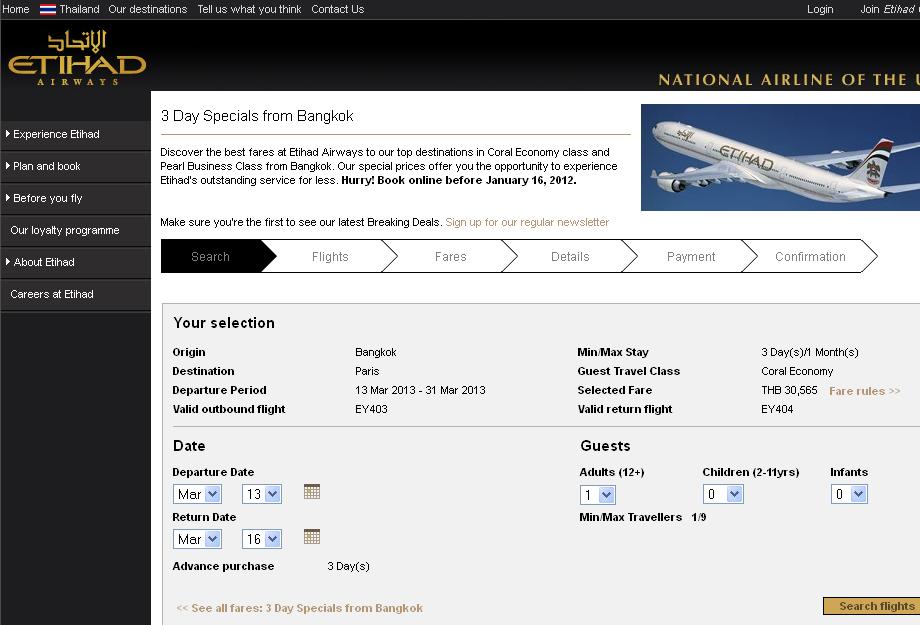The height and width of the screenshot is (625, 920).
Task: Click the Thailand flag icon
Action: 48,9
